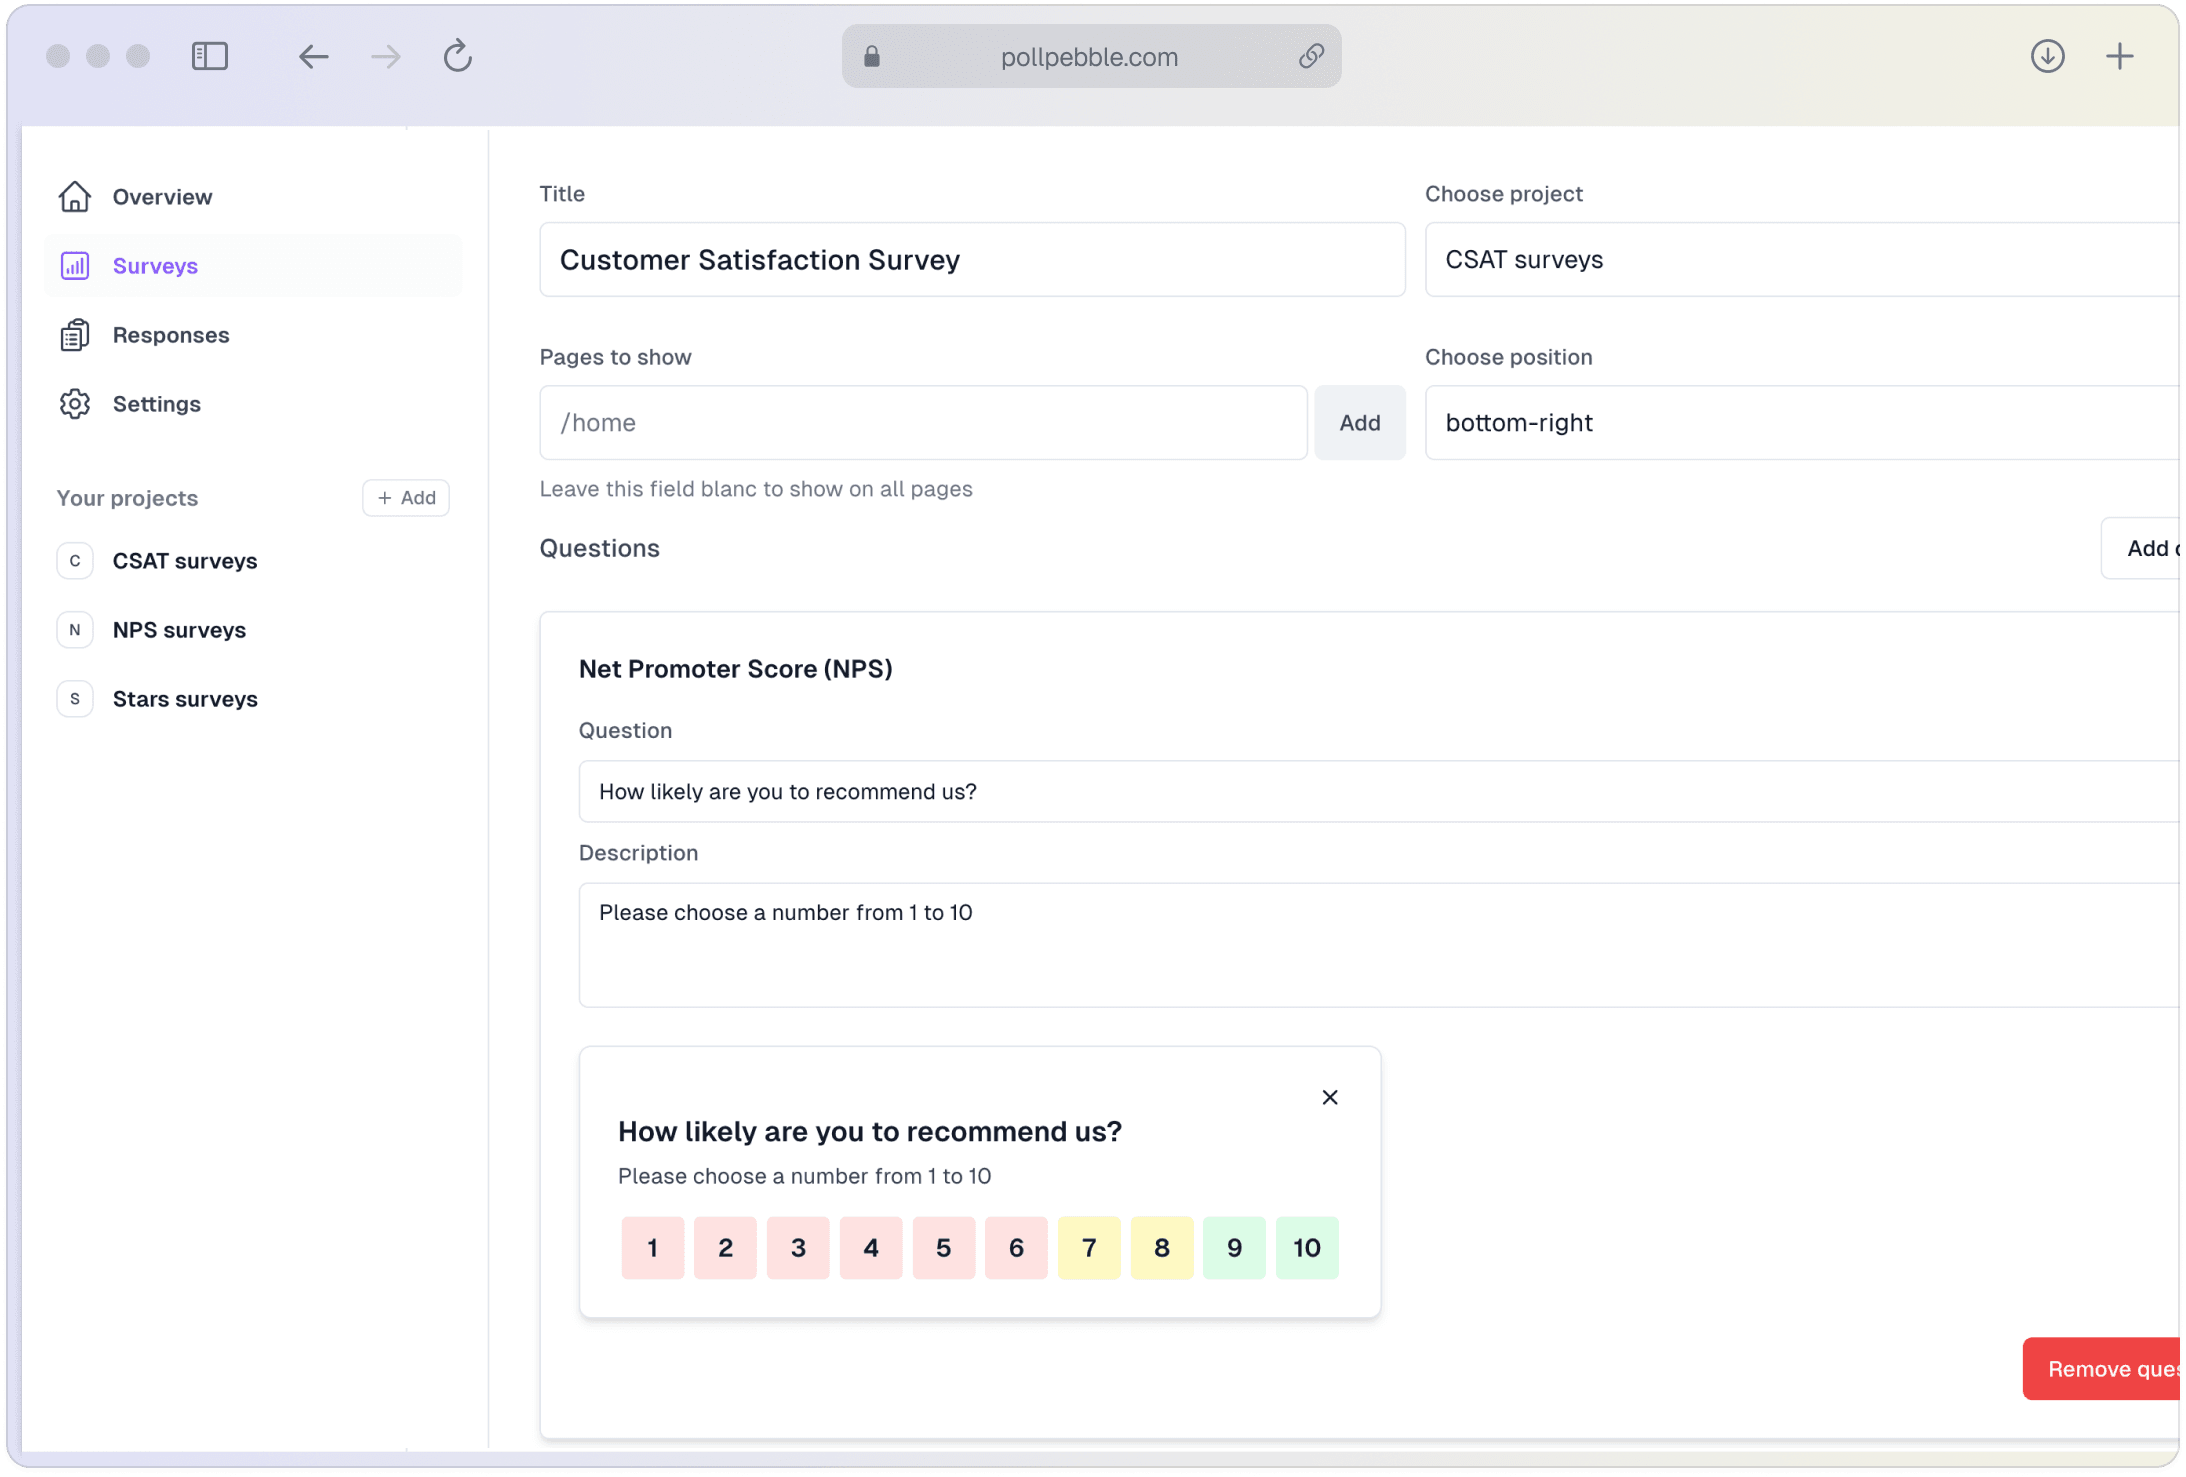Click the survey Title input field

[x=971, y=260]
